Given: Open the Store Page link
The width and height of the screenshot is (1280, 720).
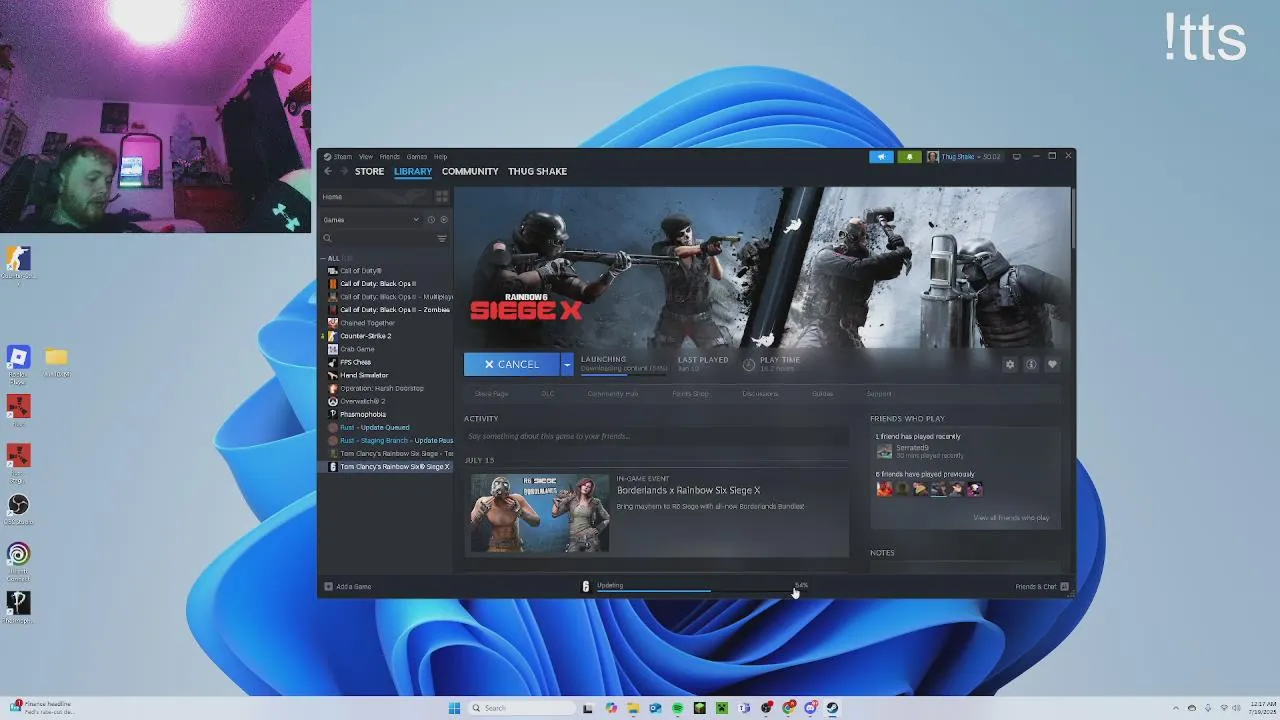Looking at the screenshot, I should [x=491, y=394].
